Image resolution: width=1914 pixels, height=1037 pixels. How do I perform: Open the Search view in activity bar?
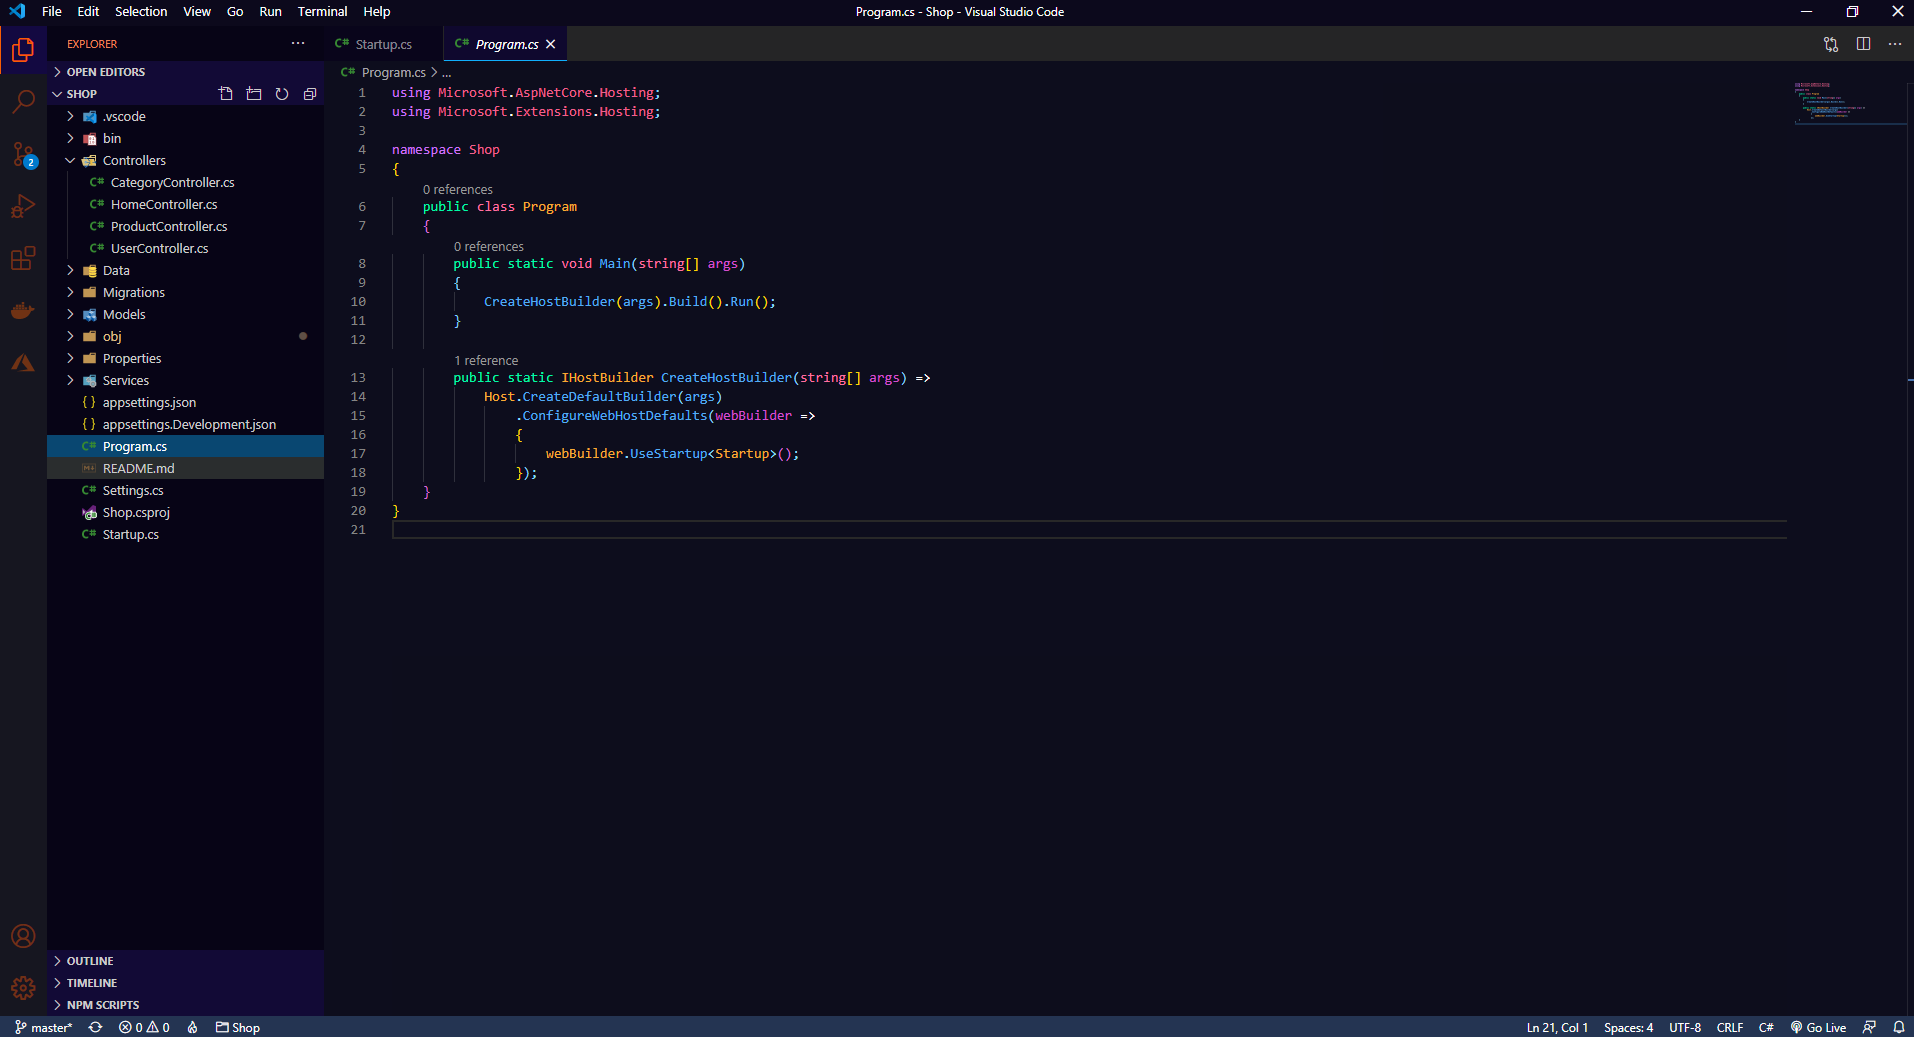(23, 101)
